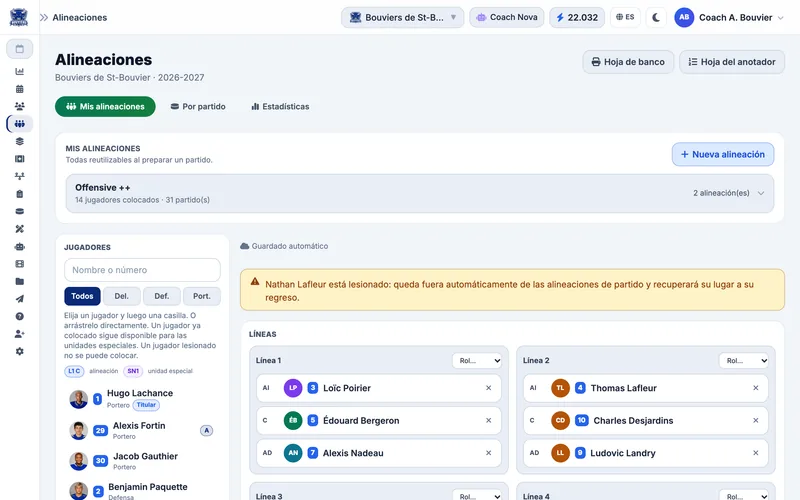Open the clipboard icon in the sidebar
Viewport: 800px width, 500px height.
19,194
